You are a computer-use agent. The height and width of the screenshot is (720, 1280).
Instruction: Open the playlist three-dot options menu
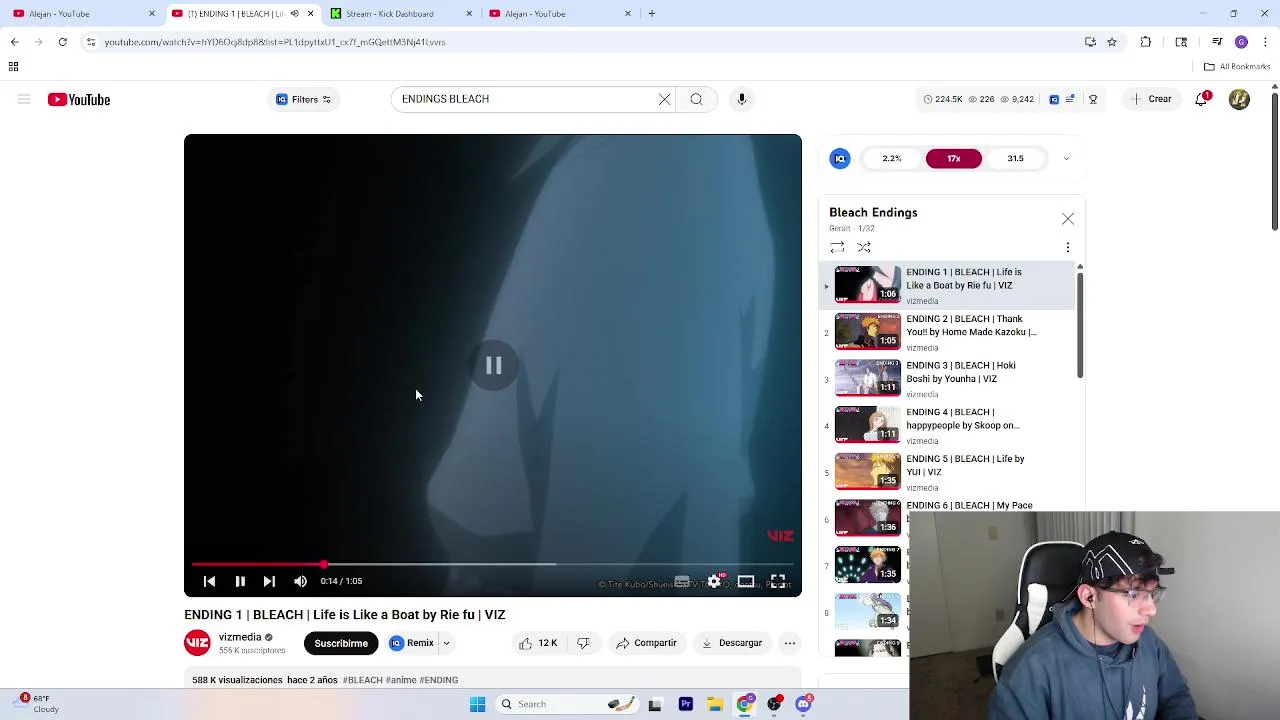pyautogui.click(x=1068, y=247)
